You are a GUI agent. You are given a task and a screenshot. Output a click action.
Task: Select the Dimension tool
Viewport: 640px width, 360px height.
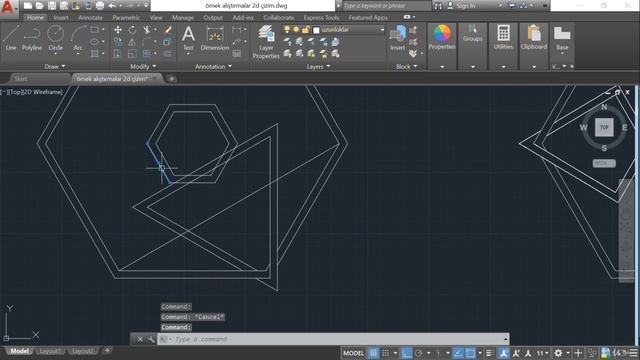[x=215, y=38]
